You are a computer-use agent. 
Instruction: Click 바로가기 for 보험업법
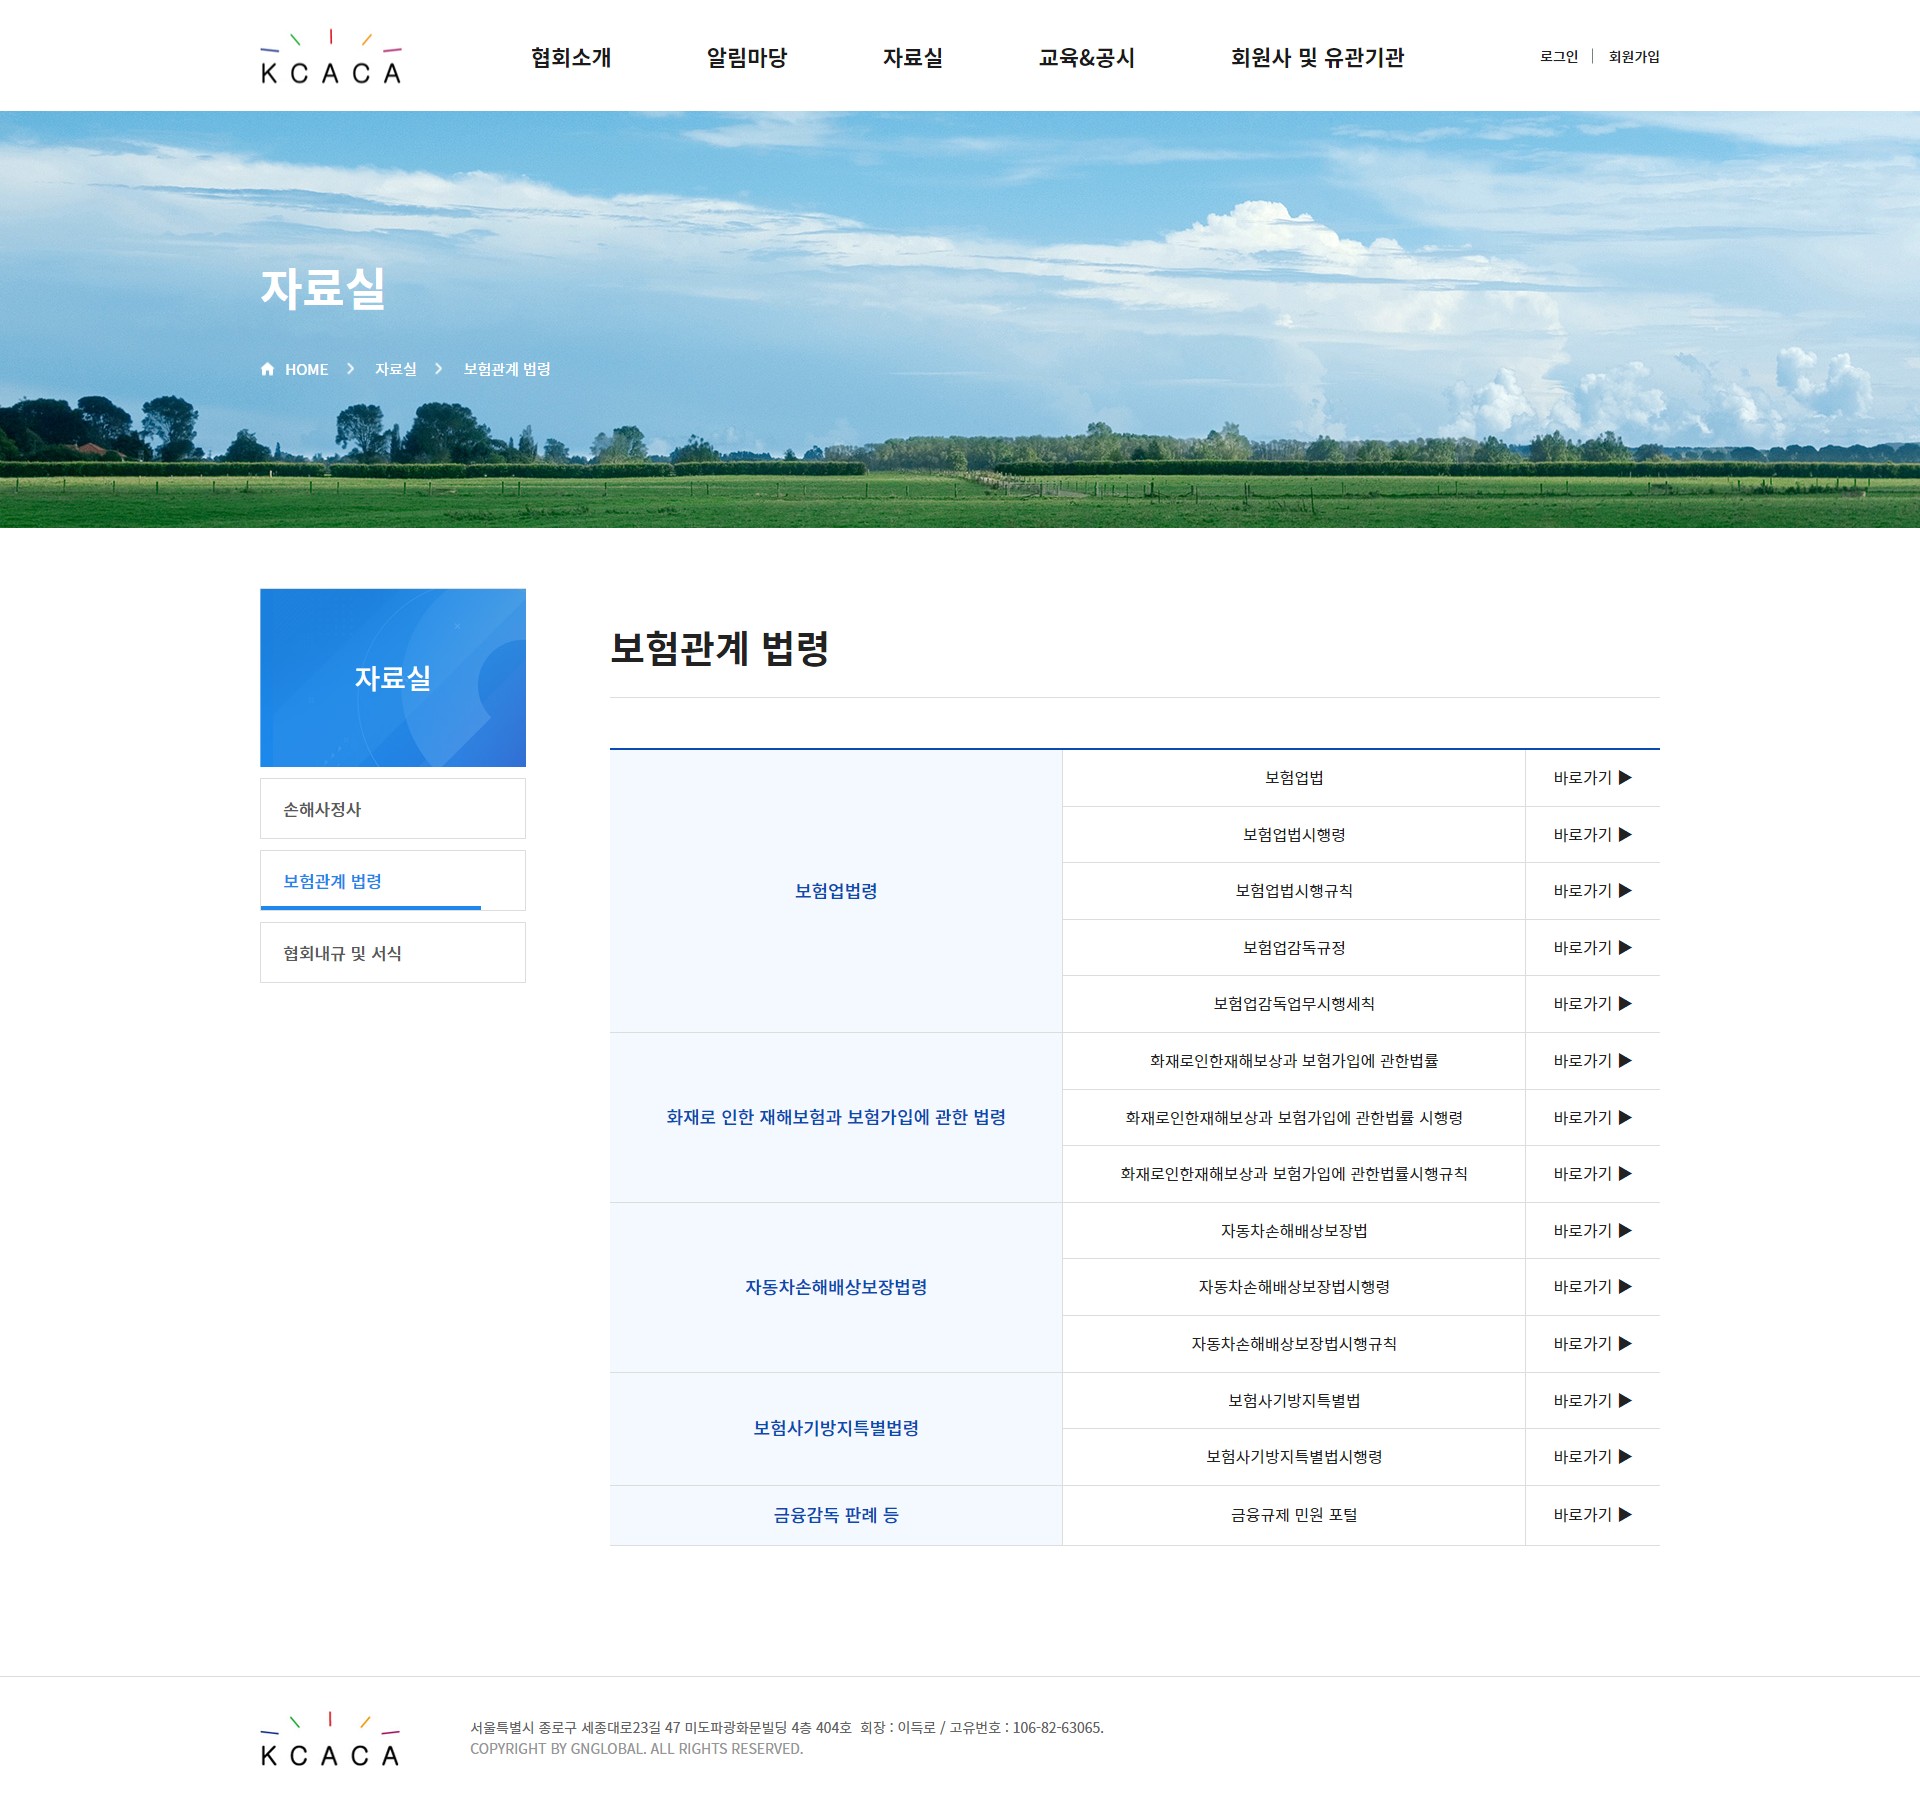tap(1592, 778)
